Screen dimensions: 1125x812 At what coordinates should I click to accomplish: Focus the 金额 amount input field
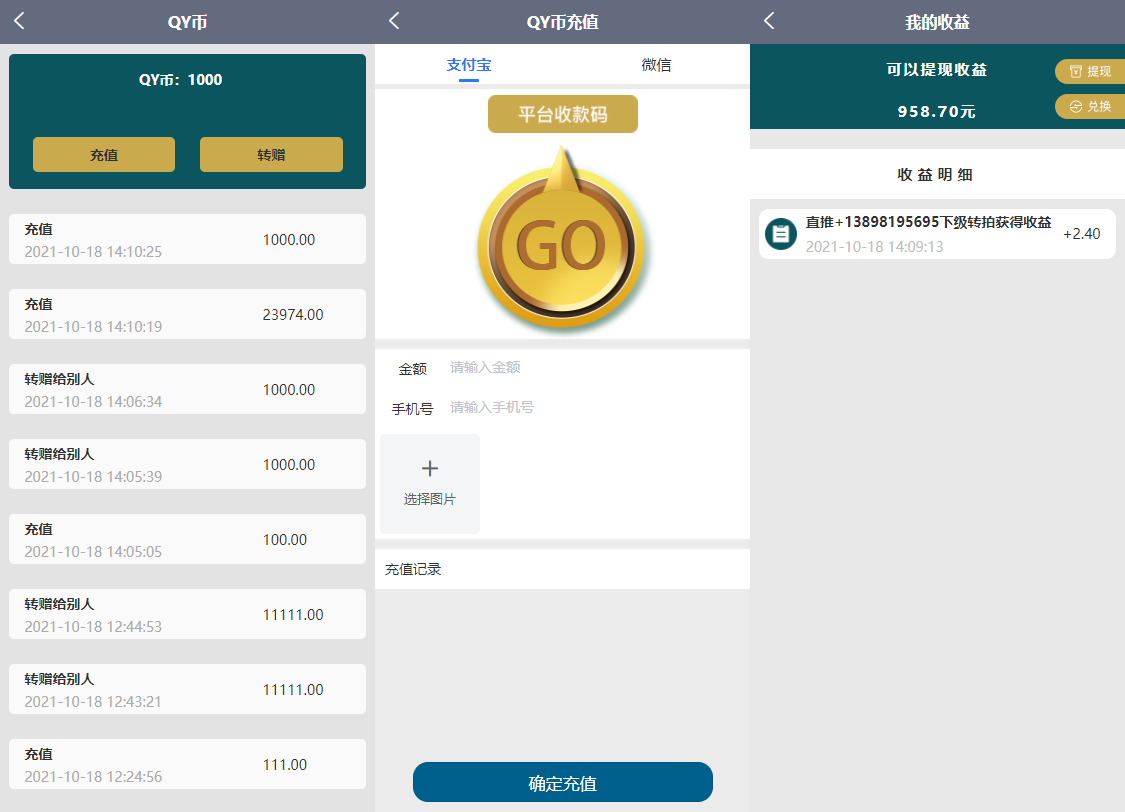(x=590, y=368)
